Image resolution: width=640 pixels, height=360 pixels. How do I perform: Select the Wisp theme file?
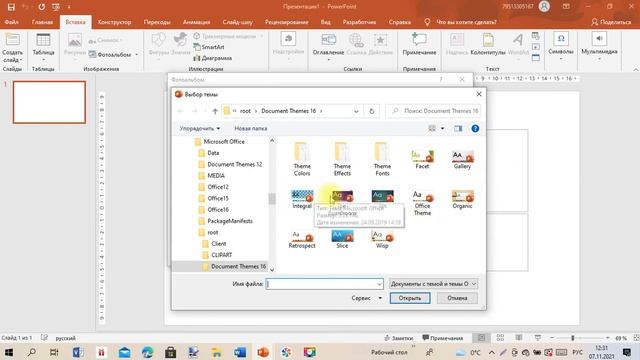click(x=382, y=239)
